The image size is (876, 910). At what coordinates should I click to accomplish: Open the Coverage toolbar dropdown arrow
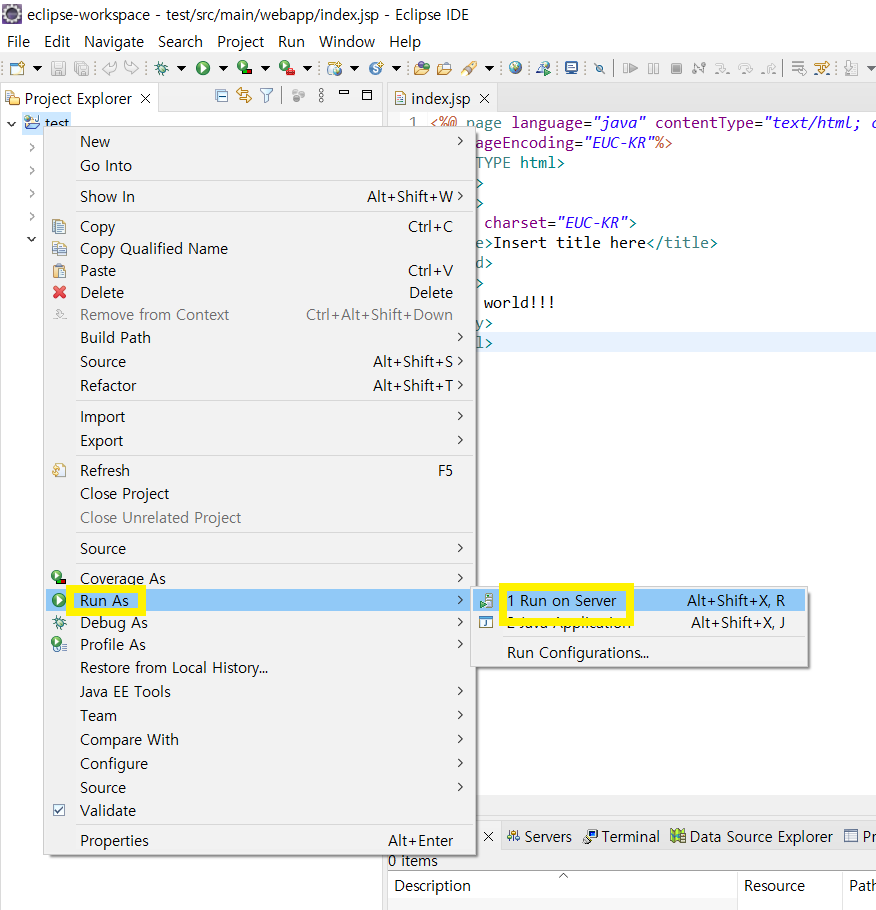tap(265, 68)
